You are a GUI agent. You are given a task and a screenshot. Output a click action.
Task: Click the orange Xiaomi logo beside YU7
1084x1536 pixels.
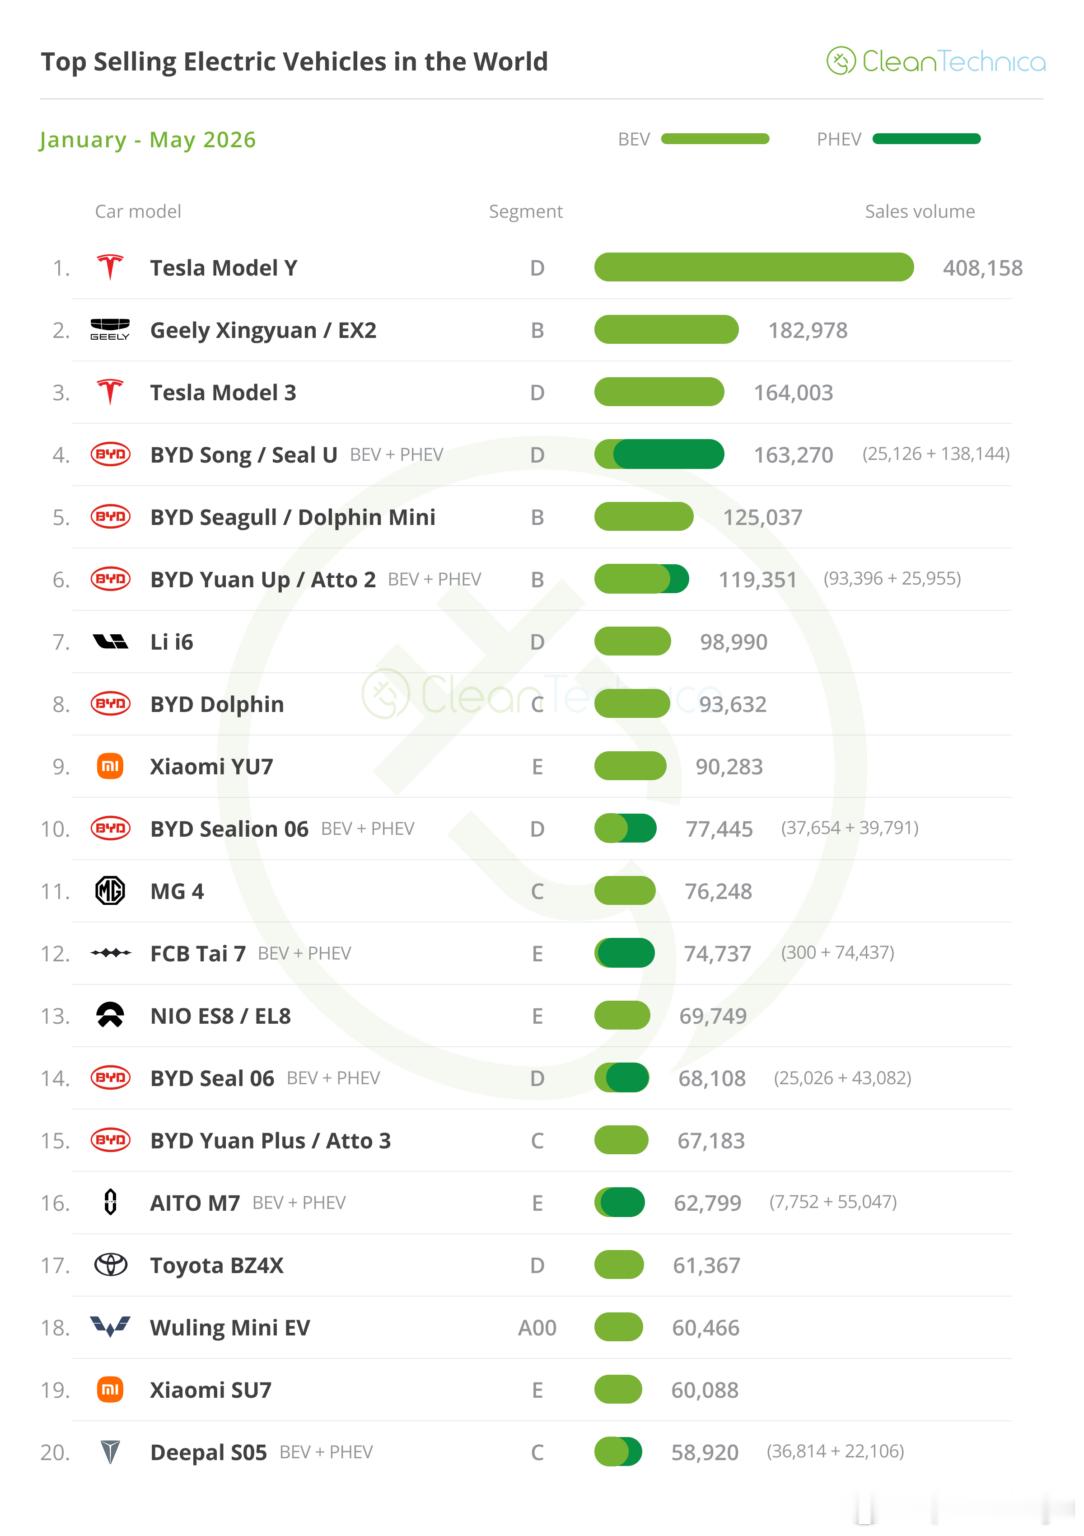110,766
